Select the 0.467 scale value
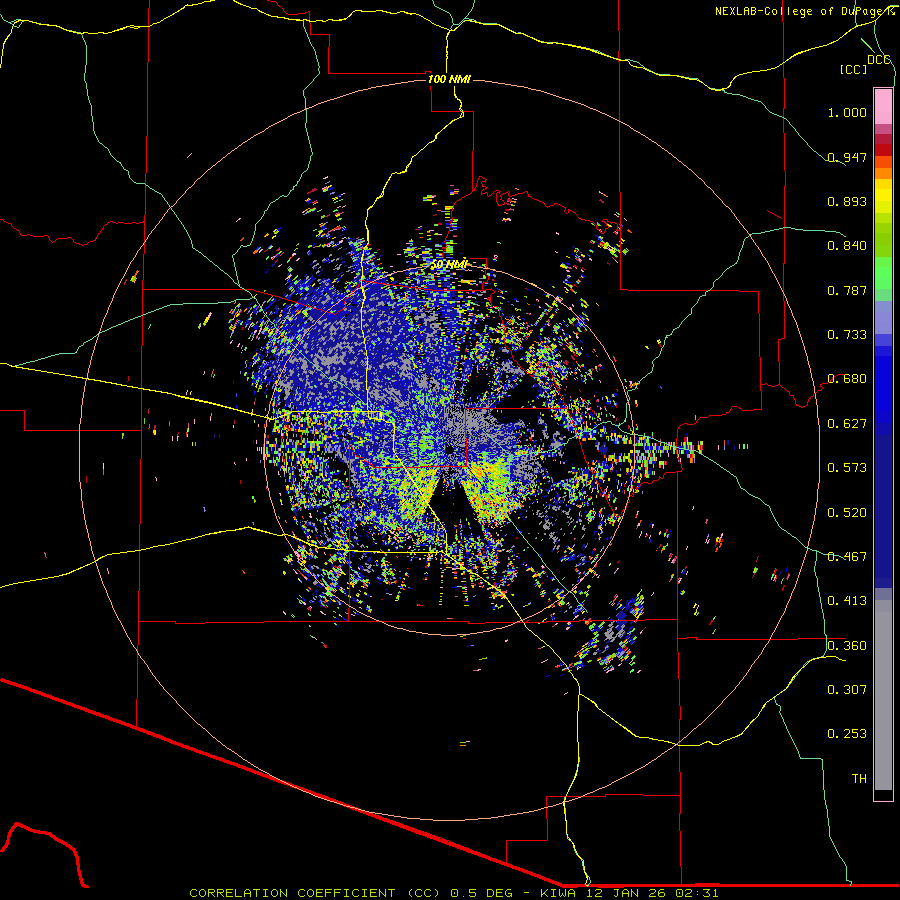This screenshot has width=900, height=900. 847,557
